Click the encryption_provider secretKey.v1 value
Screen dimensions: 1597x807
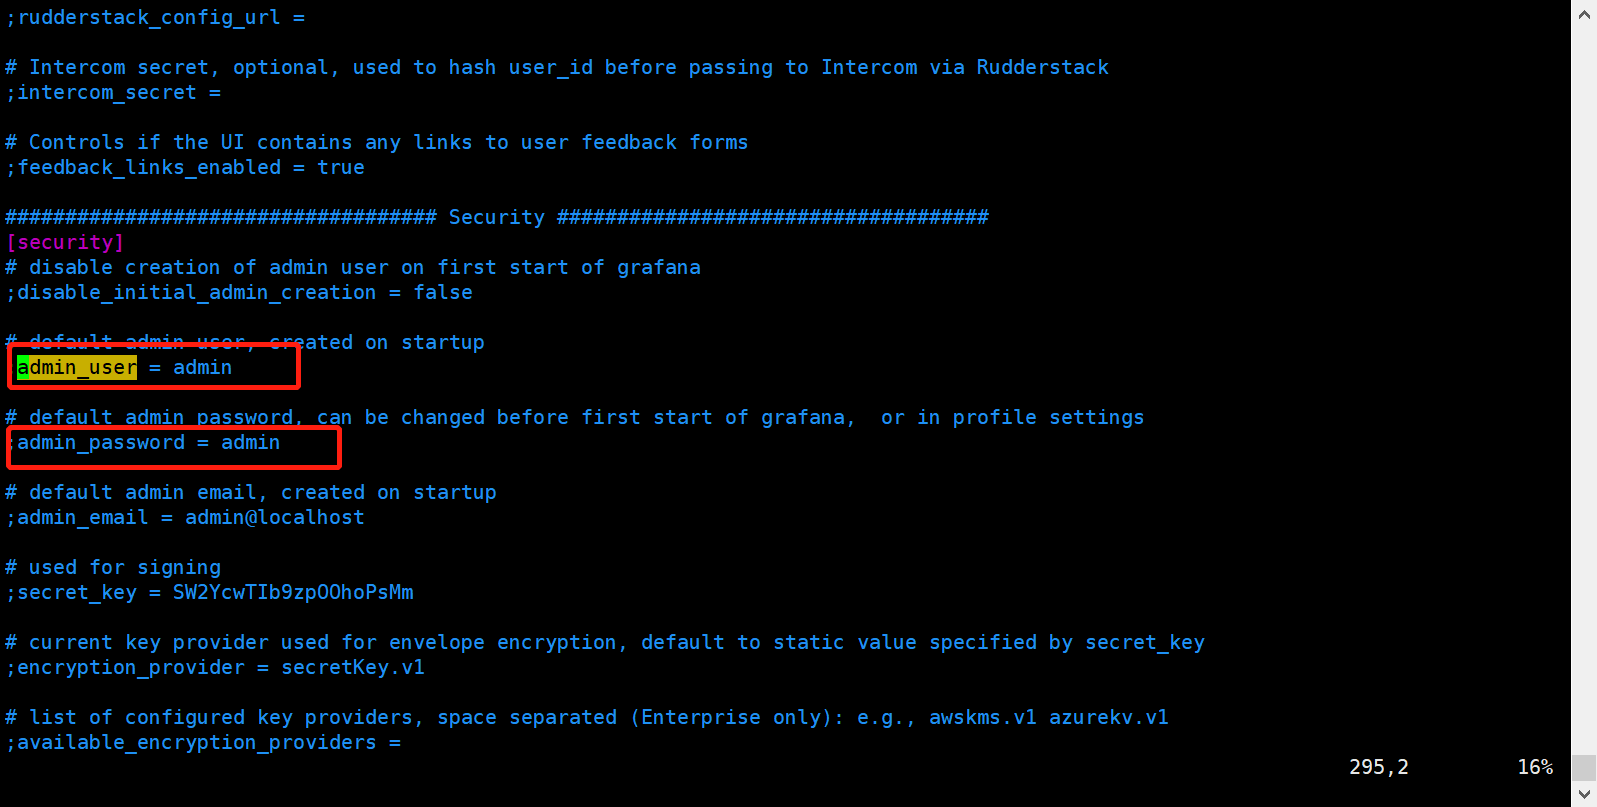[x=353, y=668]
